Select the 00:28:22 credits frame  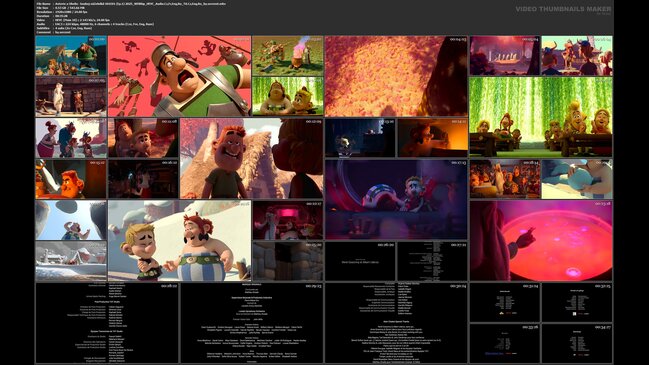pos(107,323)
